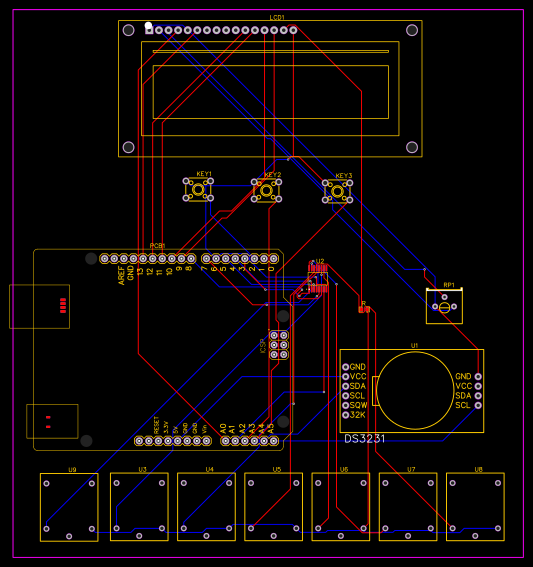Click the LCD1 top-right mounting hole

pyautogui.click(x=412, y=30)
